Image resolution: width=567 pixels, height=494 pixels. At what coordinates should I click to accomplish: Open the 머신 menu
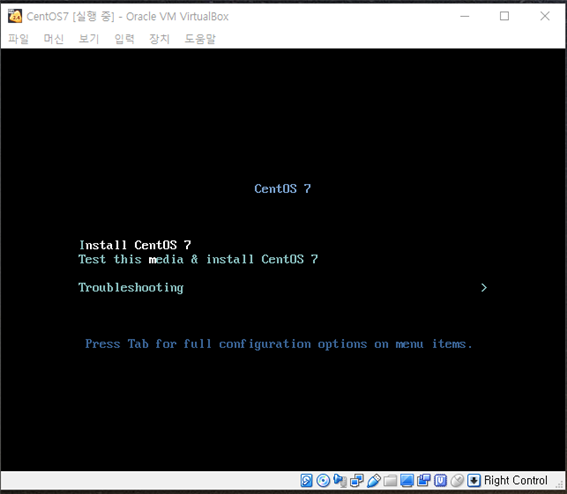coord(54,38)
